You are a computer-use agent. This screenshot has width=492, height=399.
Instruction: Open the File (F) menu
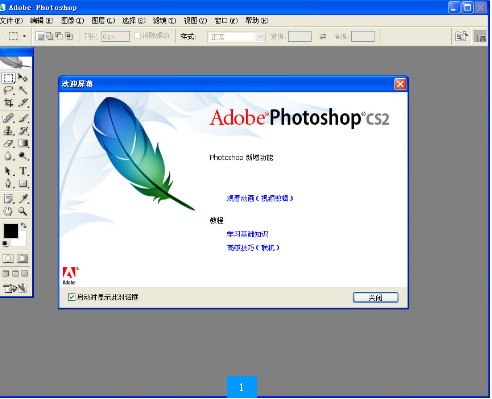point(11,21)
